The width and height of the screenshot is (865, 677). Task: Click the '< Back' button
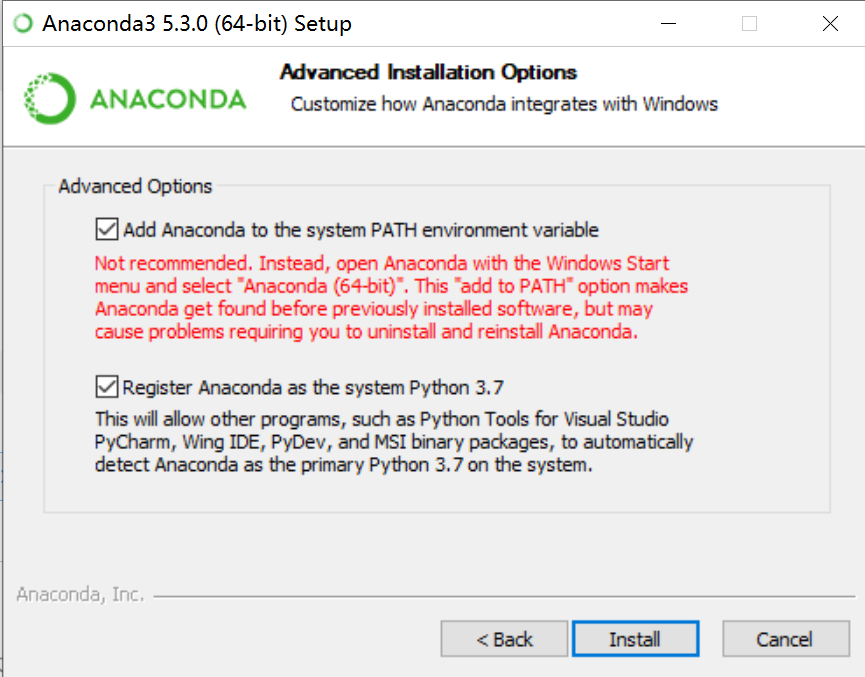(504, 639)
